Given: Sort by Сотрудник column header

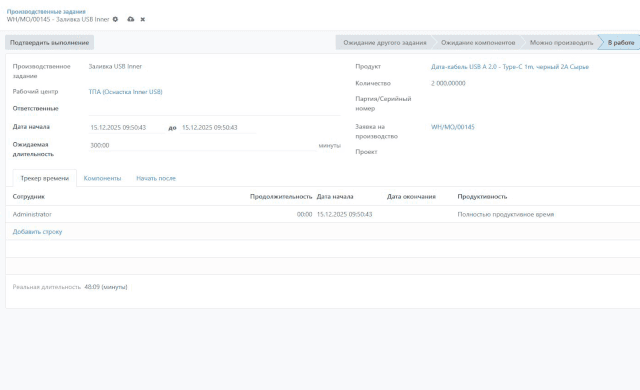Looking at the screenshot, I should pyautogui.click(x=29, y=197).
